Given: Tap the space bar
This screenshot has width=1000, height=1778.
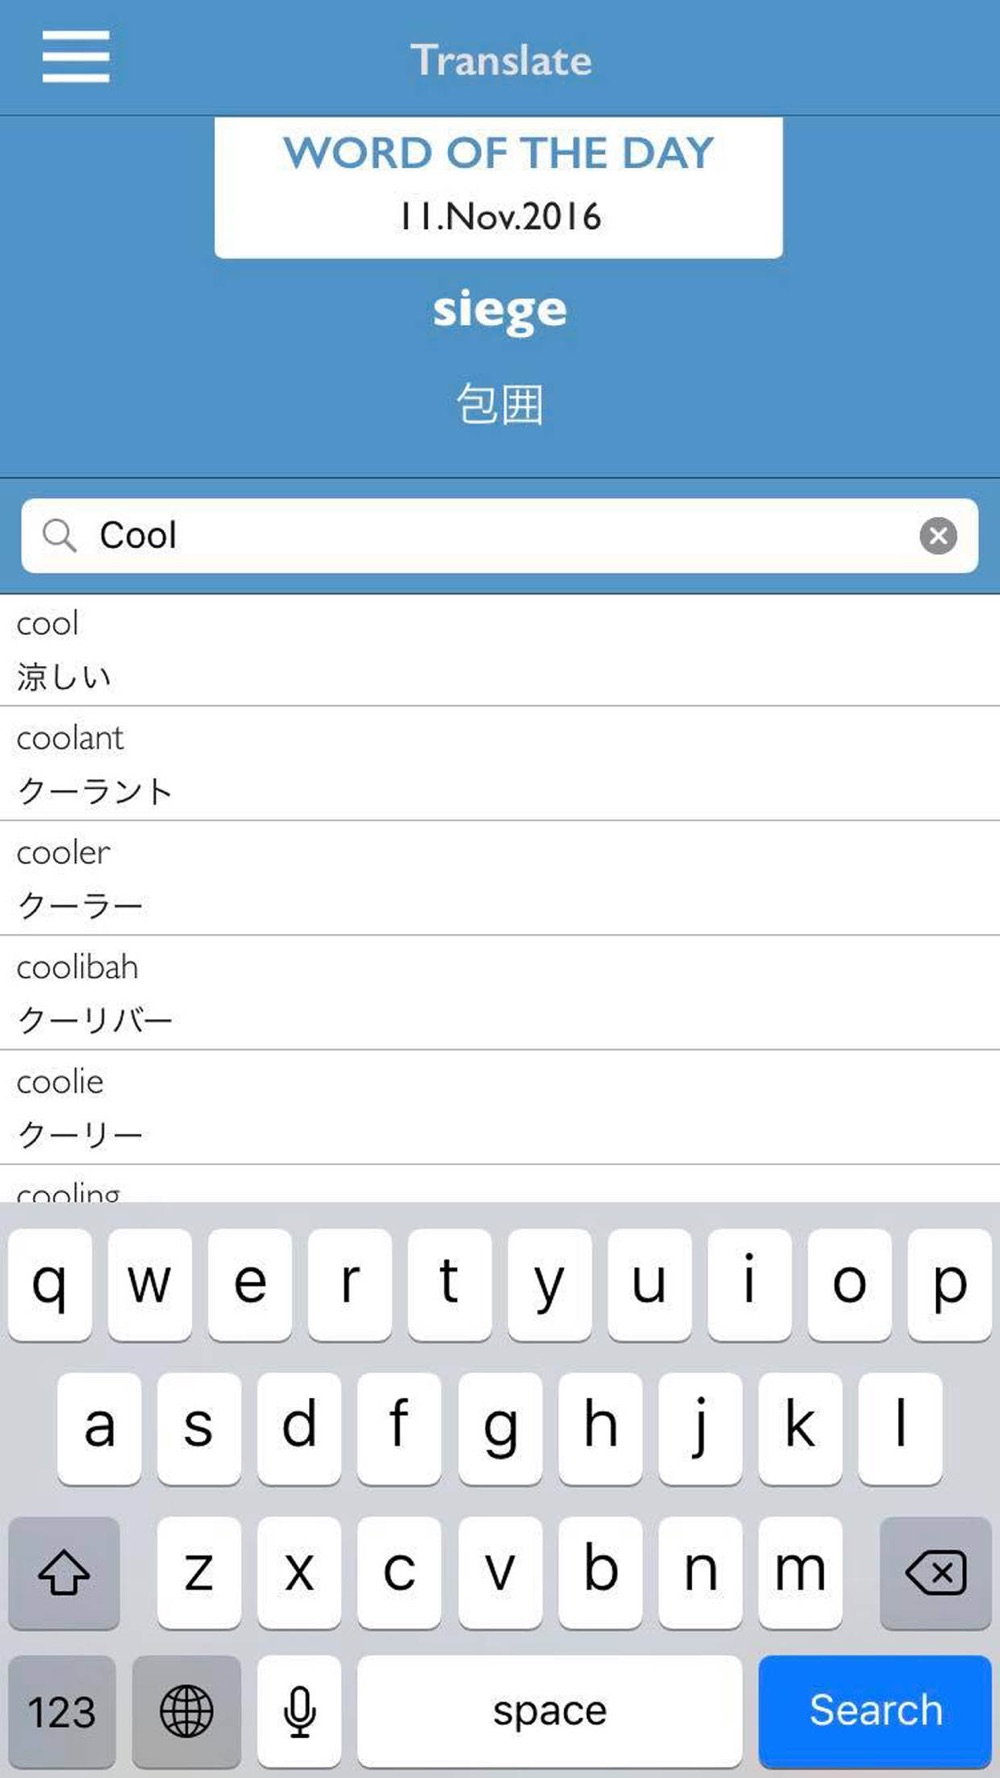Looking at the screenshot, I should coord(549,1711).
